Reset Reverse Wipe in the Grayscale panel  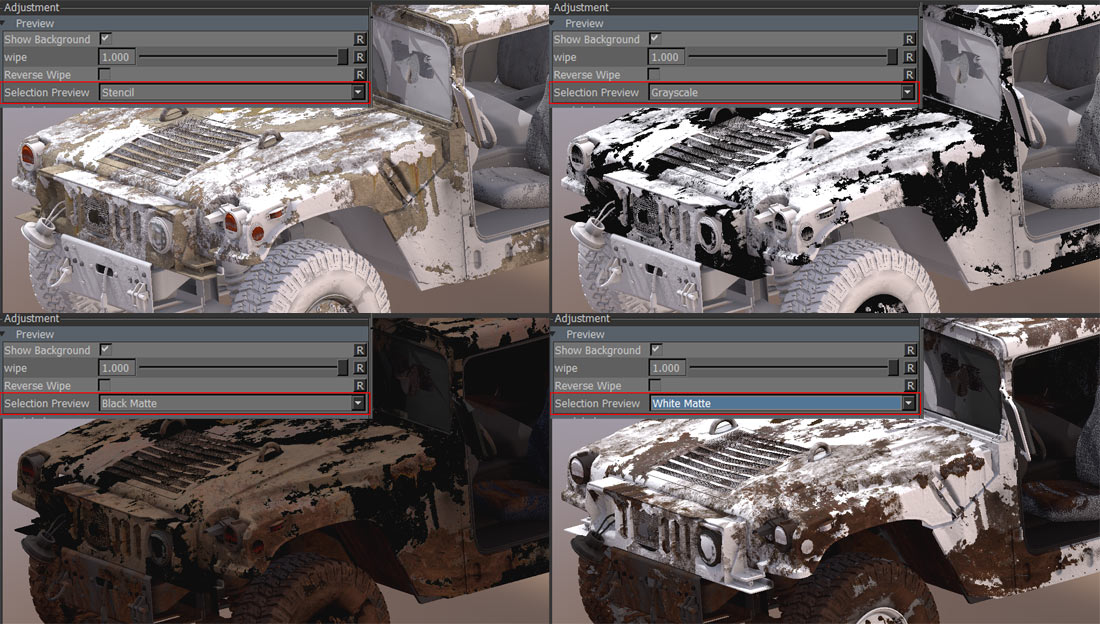click(x=910, y=75)
